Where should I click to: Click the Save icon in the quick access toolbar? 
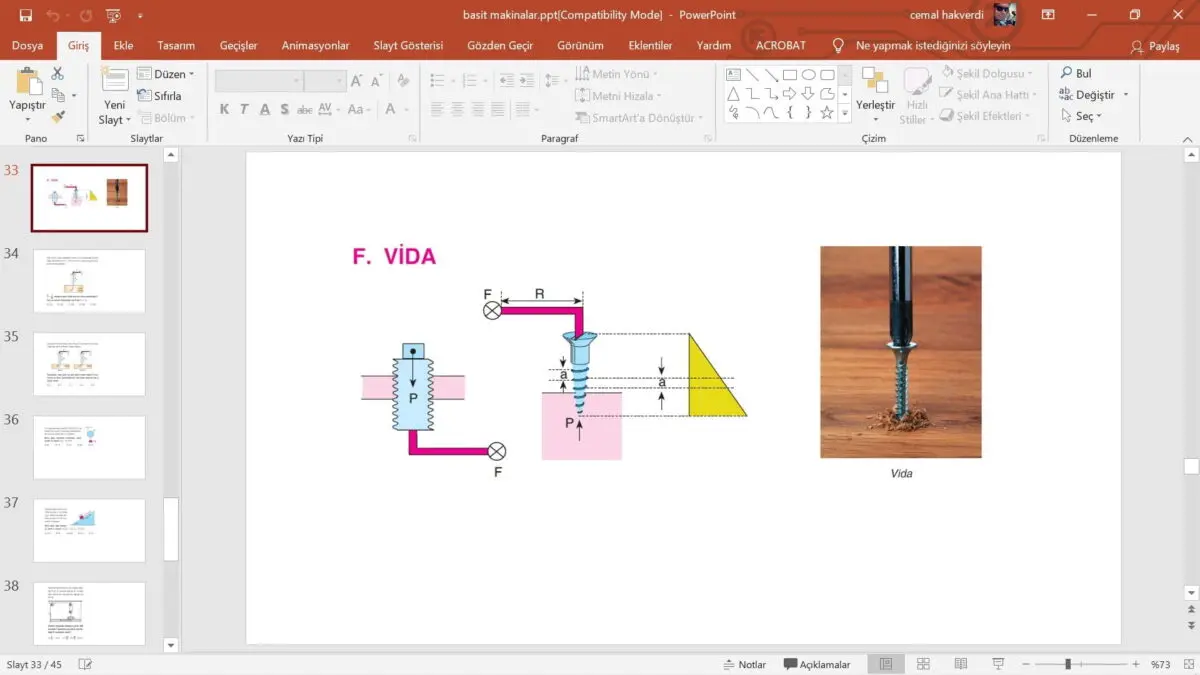26,15
